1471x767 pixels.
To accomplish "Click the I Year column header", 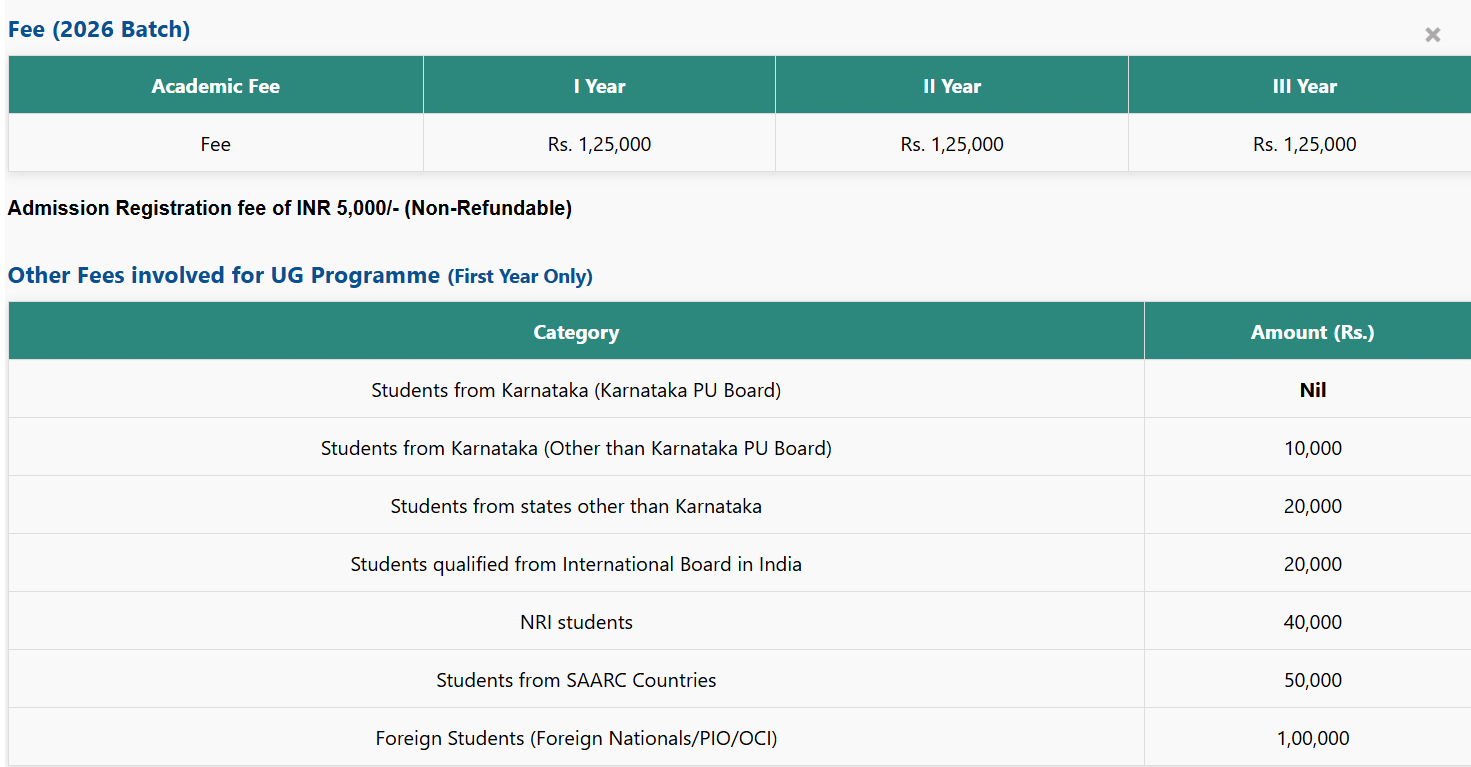I will click(599, 86).
